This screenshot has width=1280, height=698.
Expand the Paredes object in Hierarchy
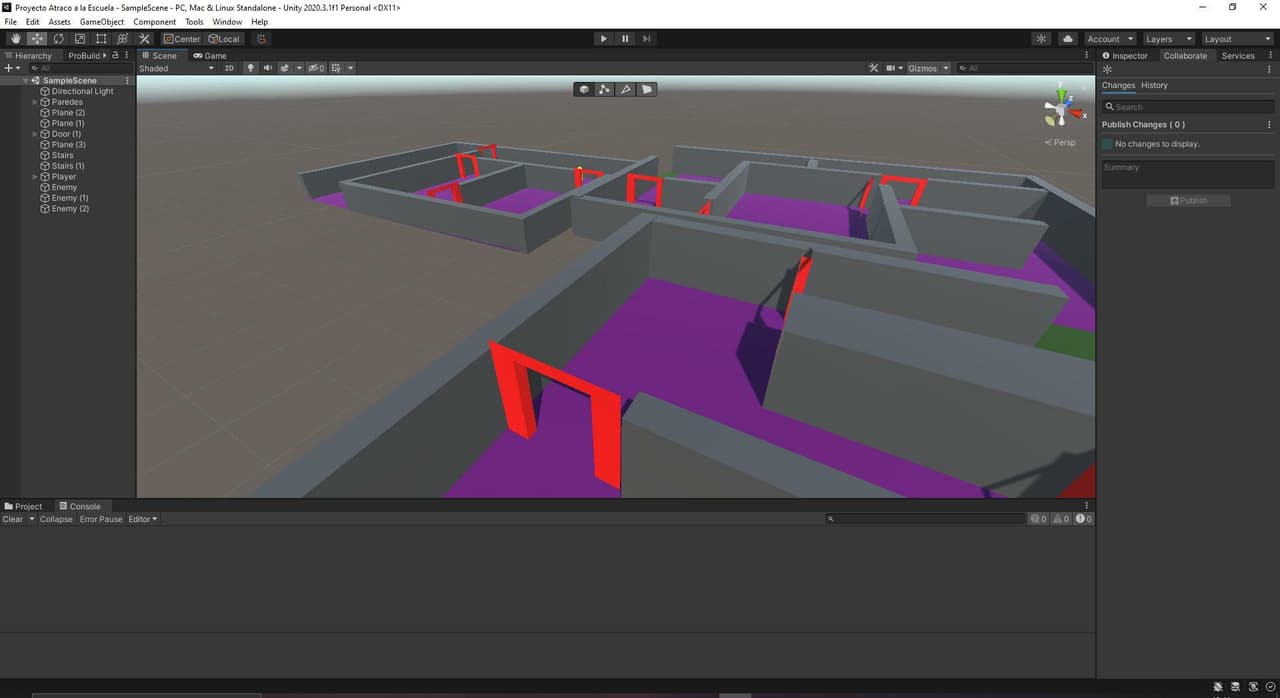[x=35, y=102]
